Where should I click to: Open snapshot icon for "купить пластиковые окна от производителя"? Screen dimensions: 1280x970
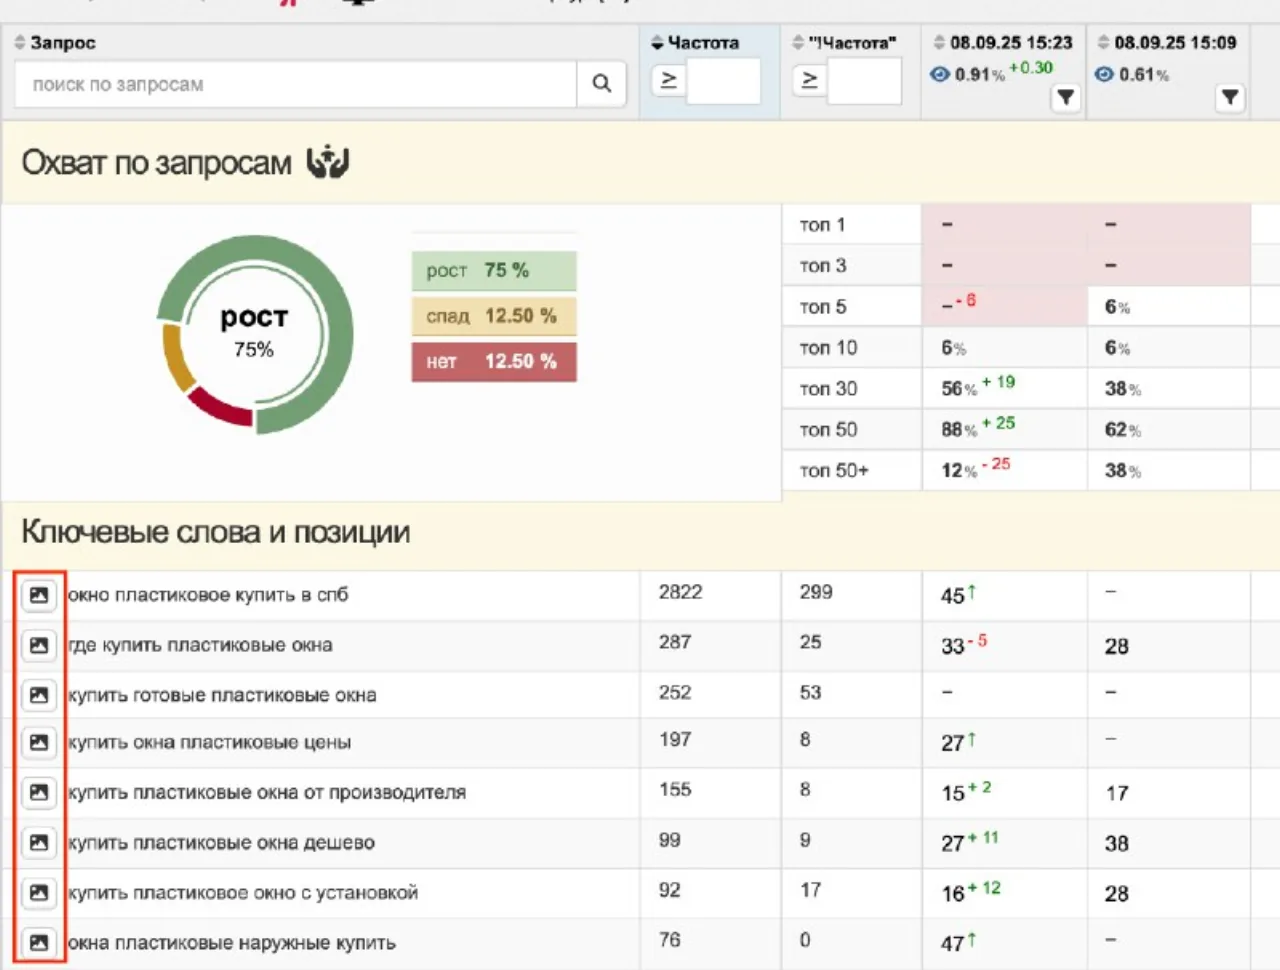pyautogui.click(x=39, y=792)
